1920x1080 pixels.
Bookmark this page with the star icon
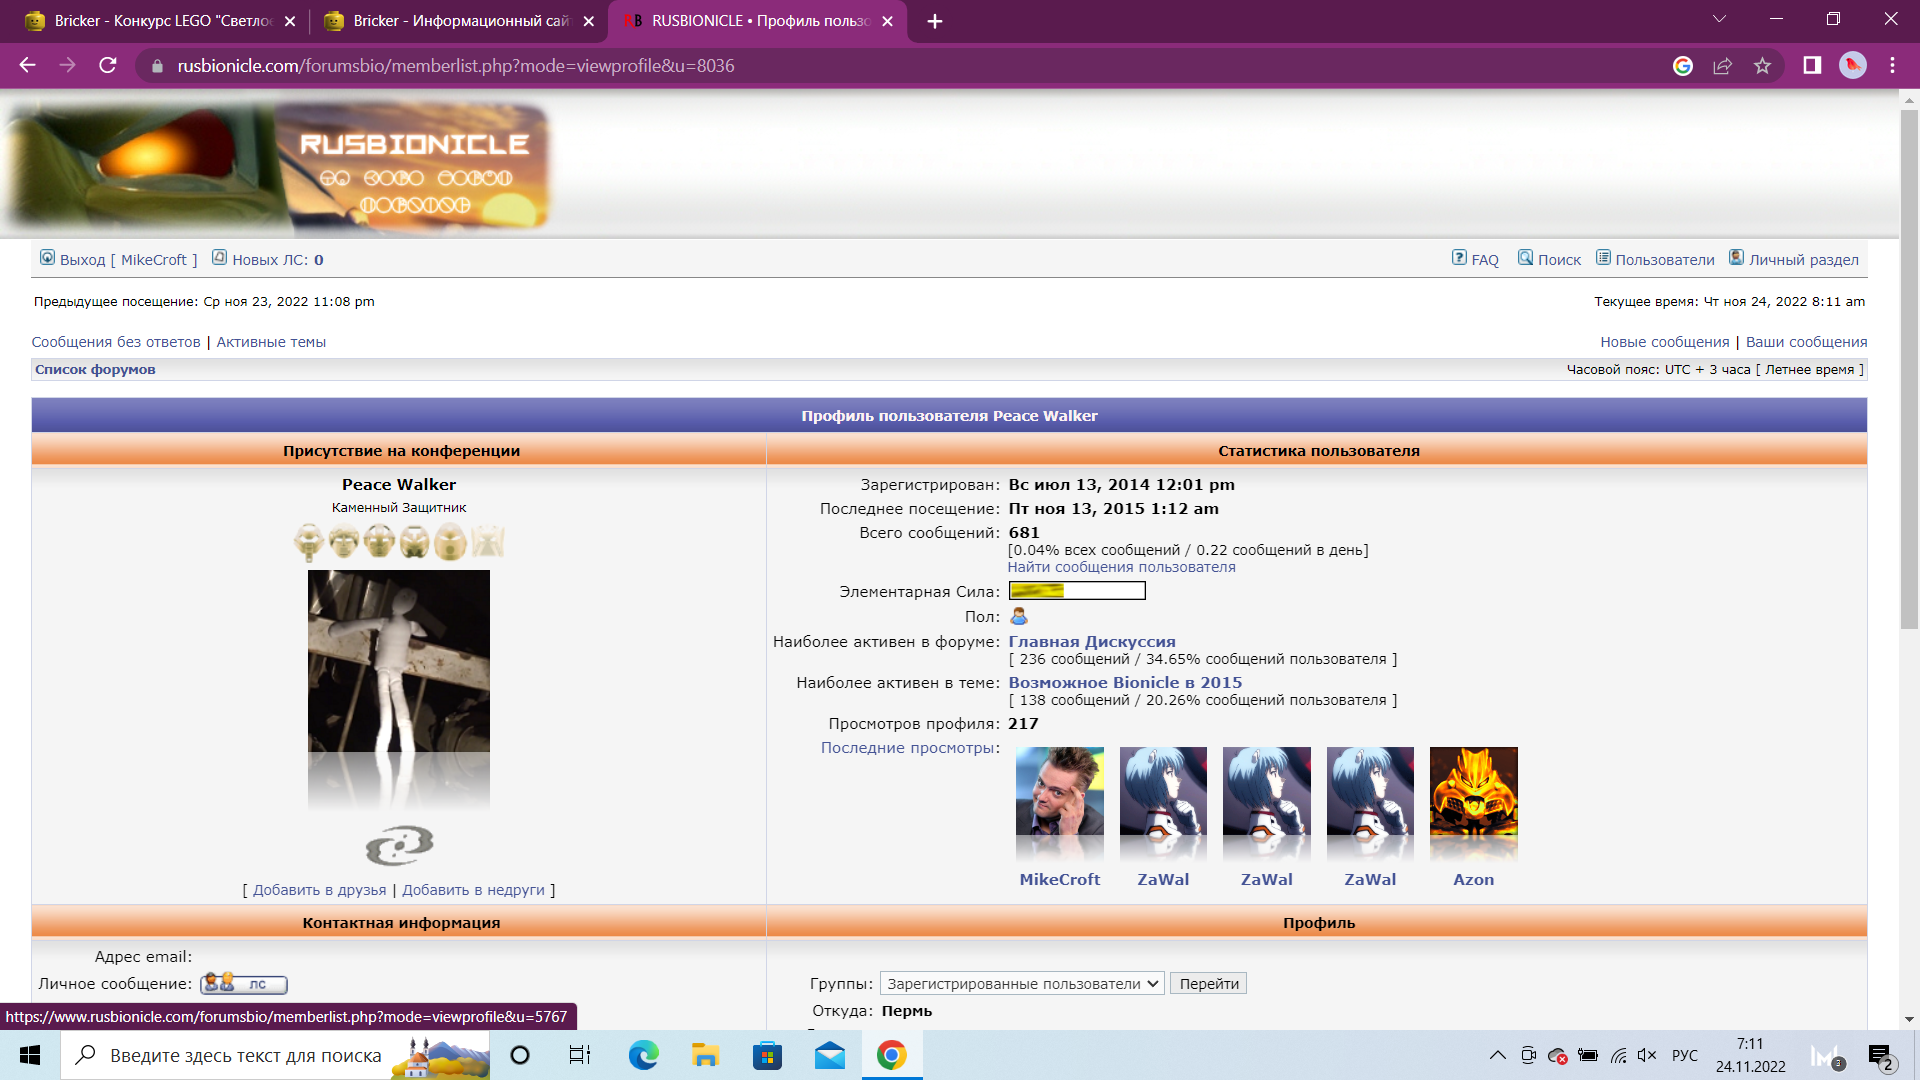point(1762,65)
